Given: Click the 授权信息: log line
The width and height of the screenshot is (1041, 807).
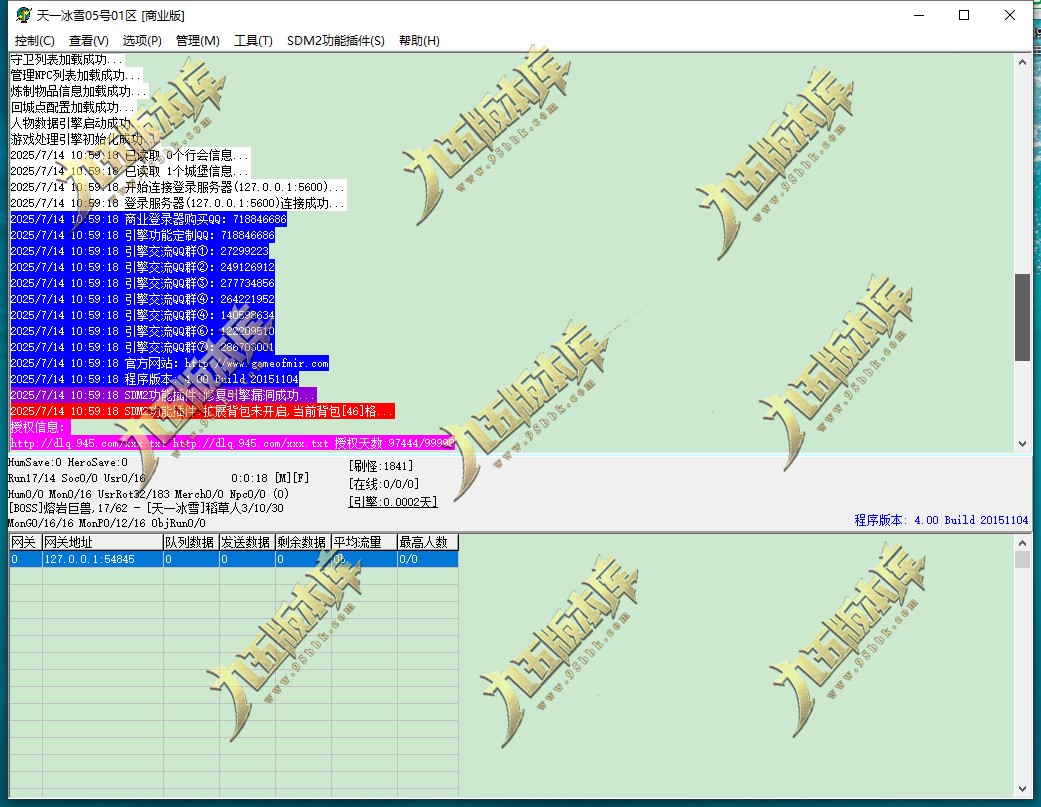Looking at the screenshot, I should [40, 427].
